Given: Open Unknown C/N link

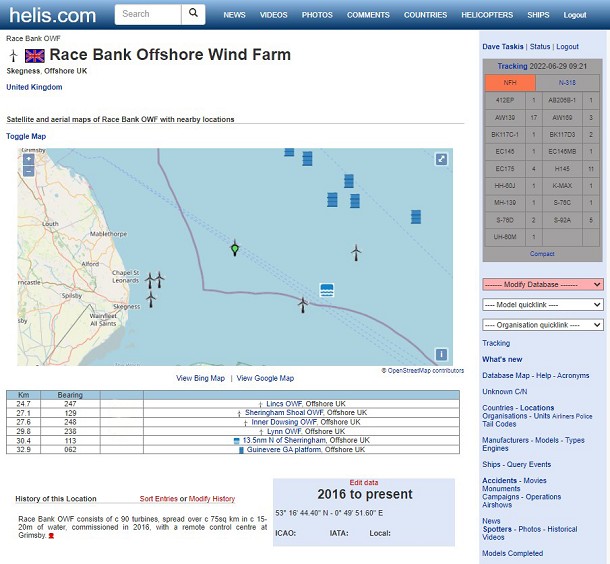Looking at the screenshot, I should 505,392.
